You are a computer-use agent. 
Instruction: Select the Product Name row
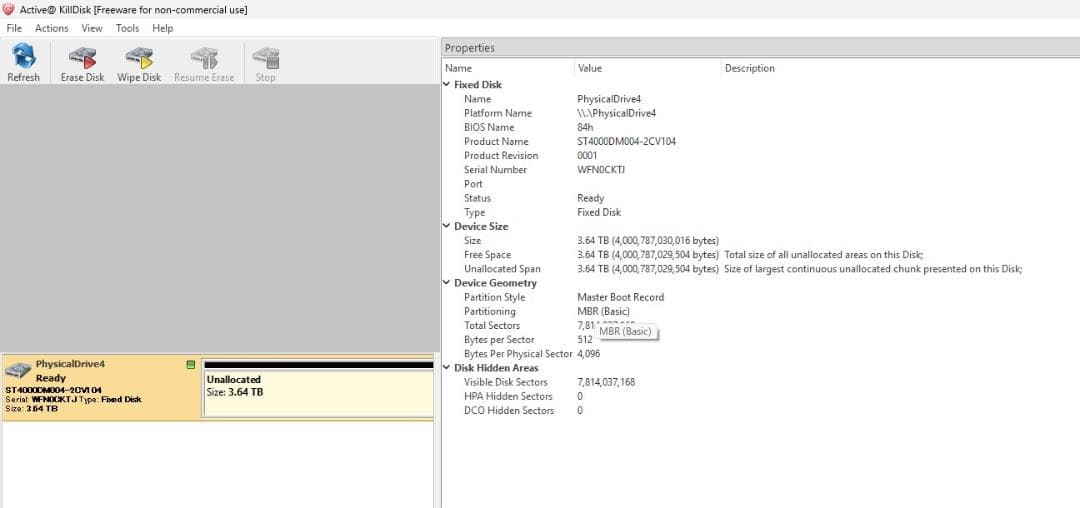tap(760, 142)
